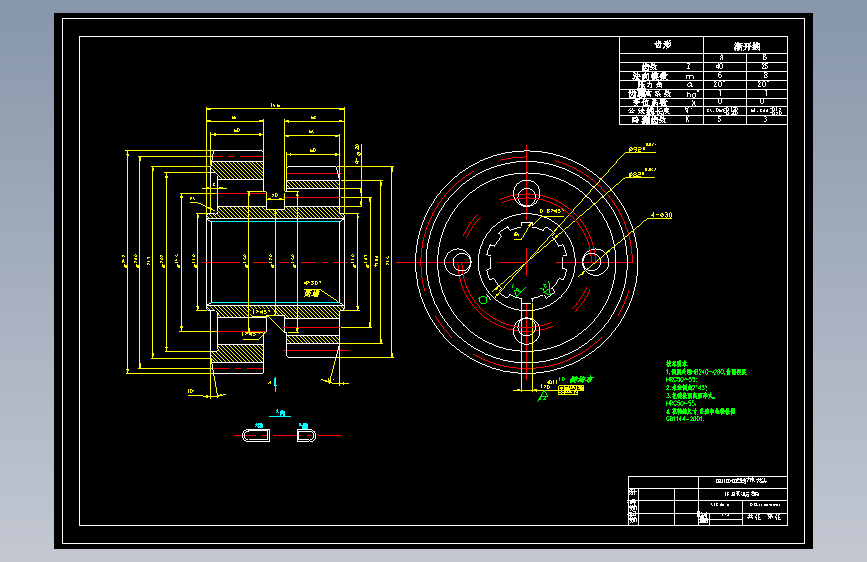
Task: Click module value 8 in the m row
Action: (x=765, y=75)
